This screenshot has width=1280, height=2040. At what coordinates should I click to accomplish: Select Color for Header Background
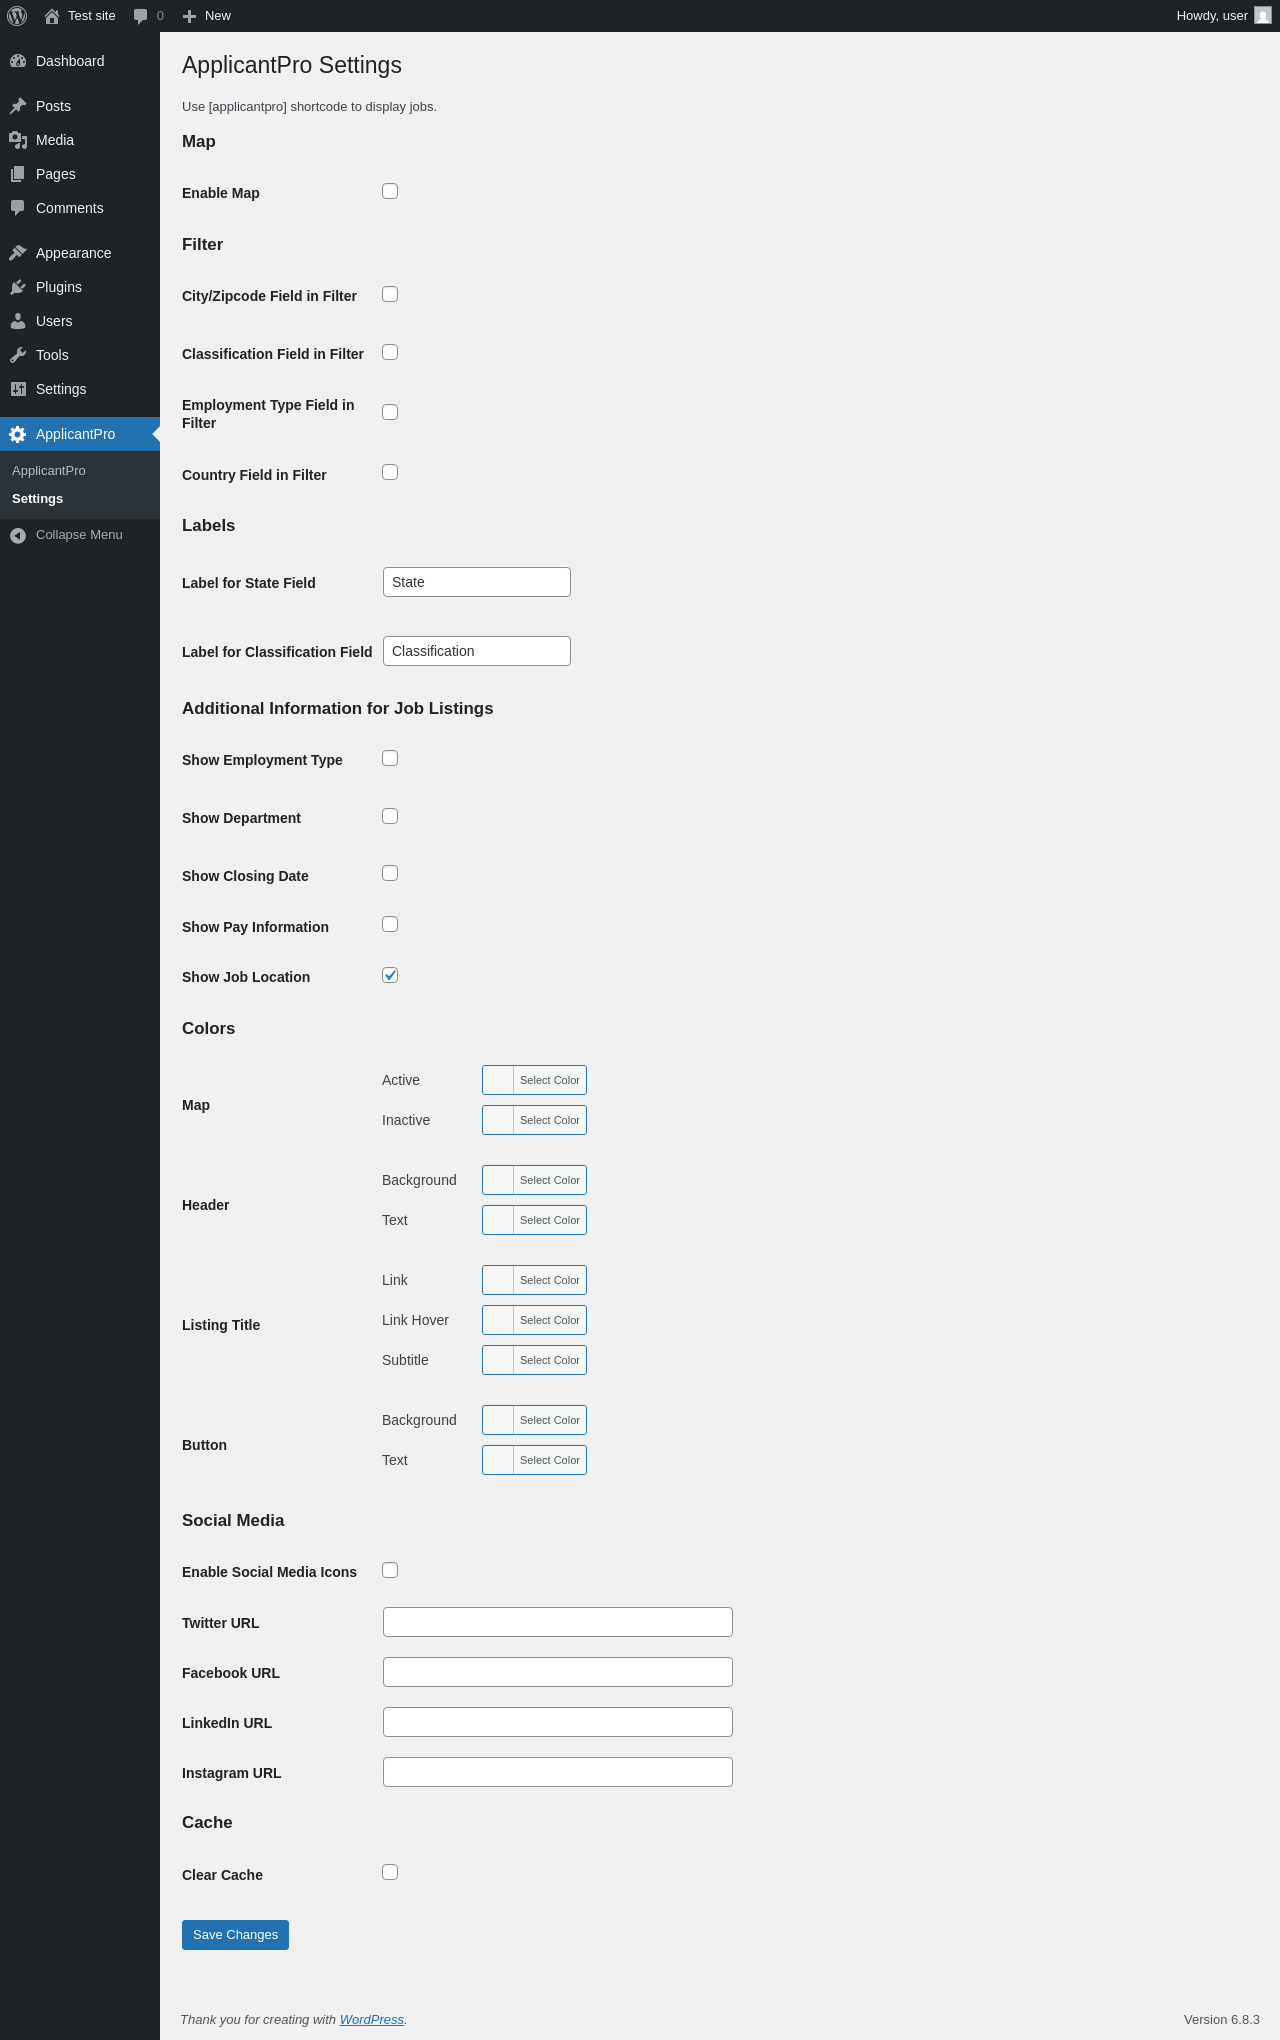coord(534,1180)
